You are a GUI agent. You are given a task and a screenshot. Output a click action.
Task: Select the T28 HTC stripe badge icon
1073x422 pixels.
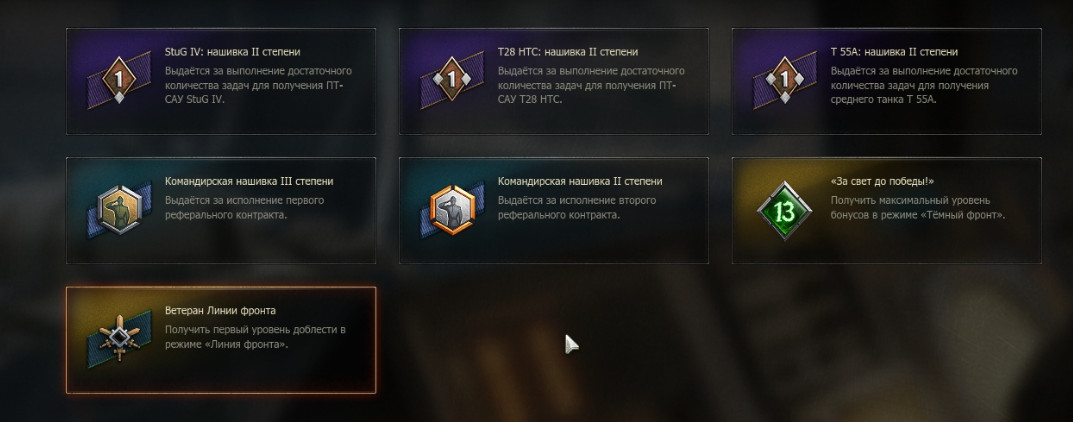tap(452, 80)
